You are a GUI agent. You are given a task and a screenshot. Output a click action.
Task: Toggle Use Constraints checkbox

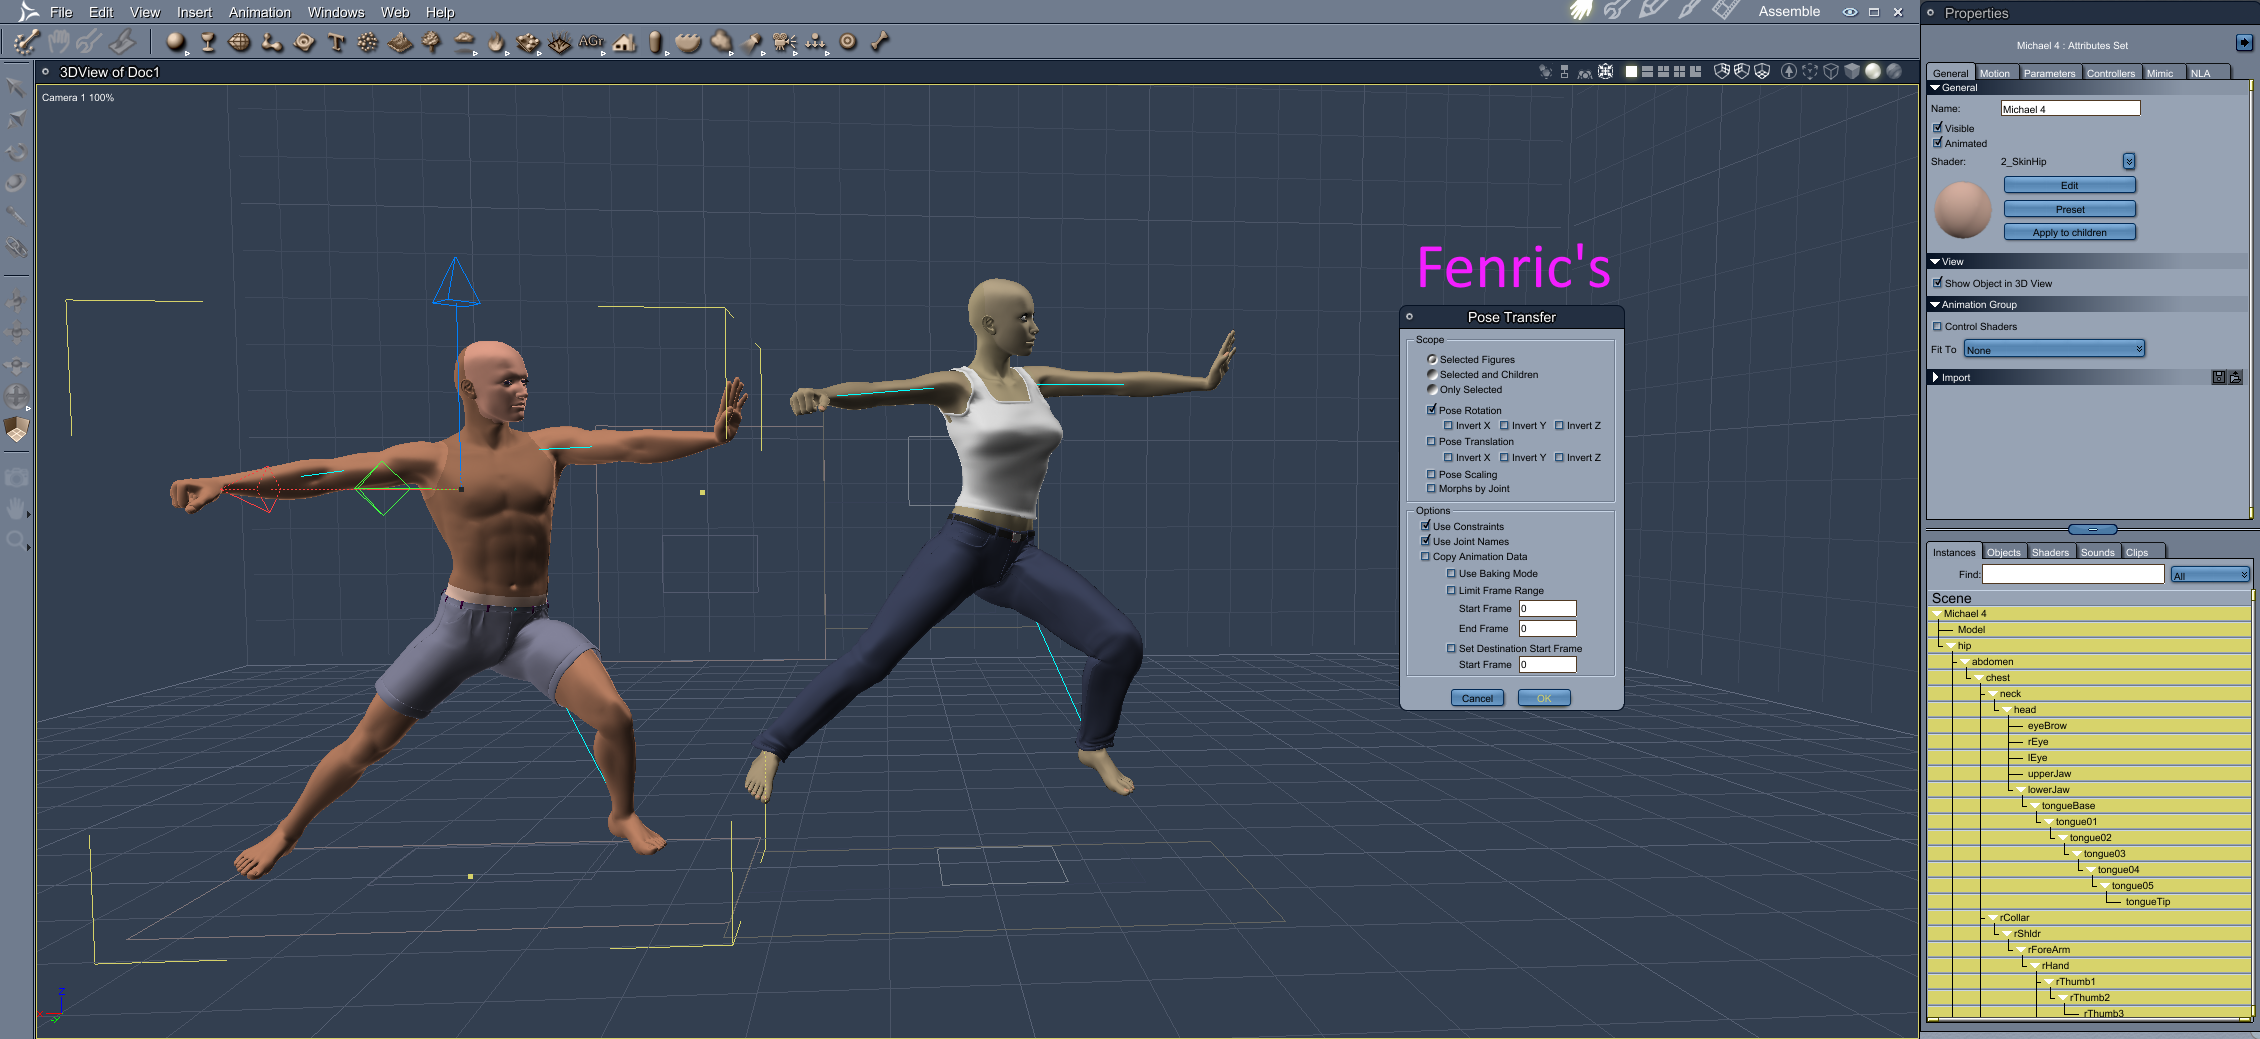[x=1425, y=526]
